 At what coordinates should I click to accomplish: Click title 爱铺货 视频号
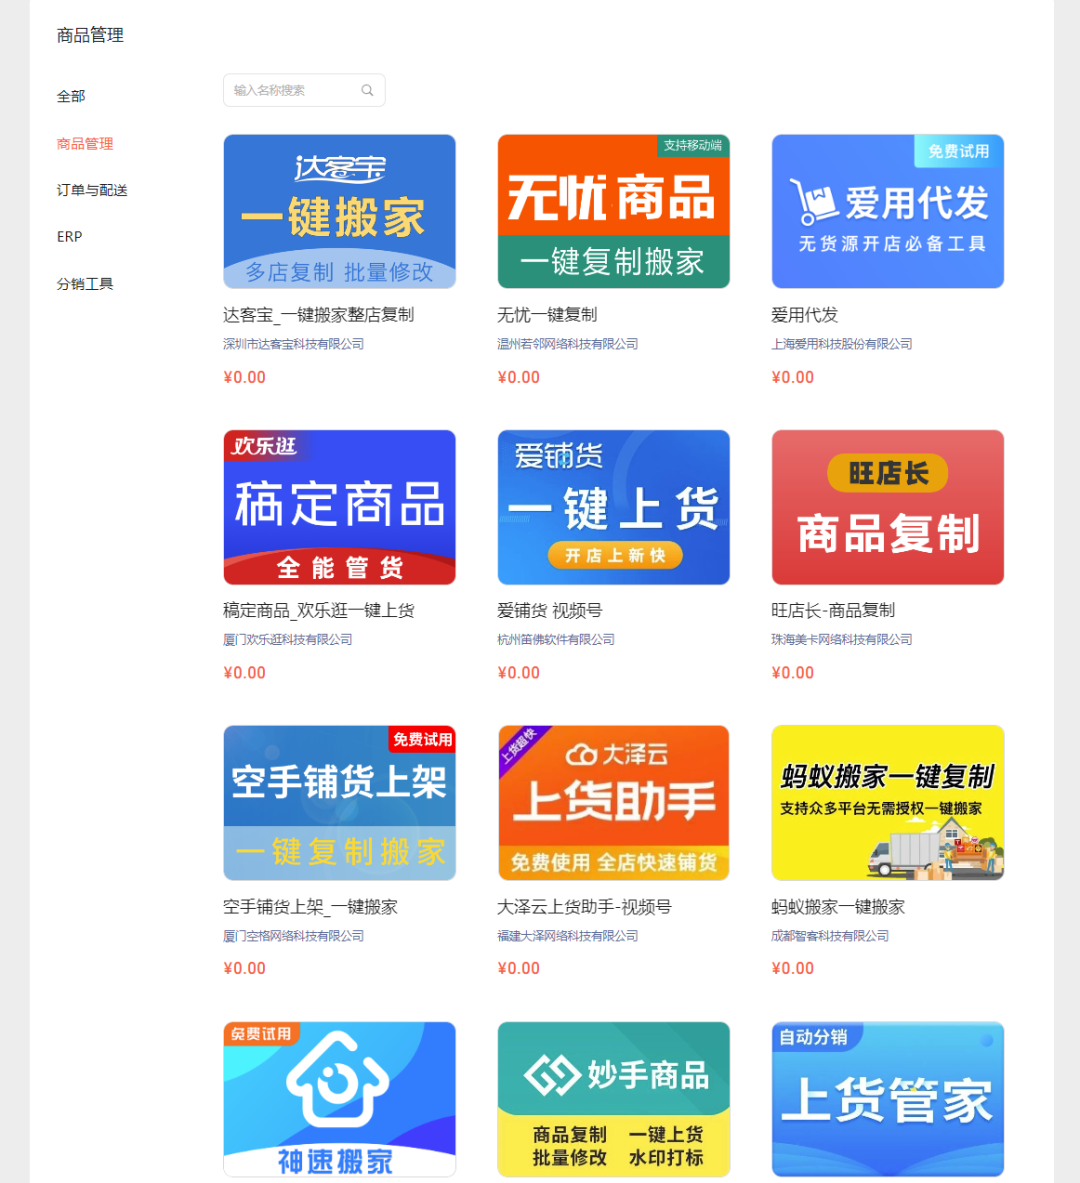(x=549, y=610)
